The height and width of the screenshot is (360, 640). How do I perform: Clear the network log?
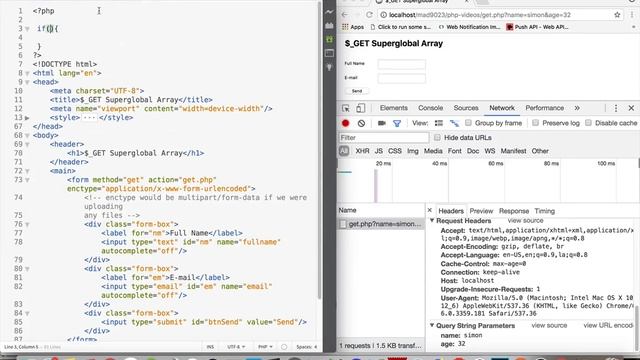coord(361,123)
